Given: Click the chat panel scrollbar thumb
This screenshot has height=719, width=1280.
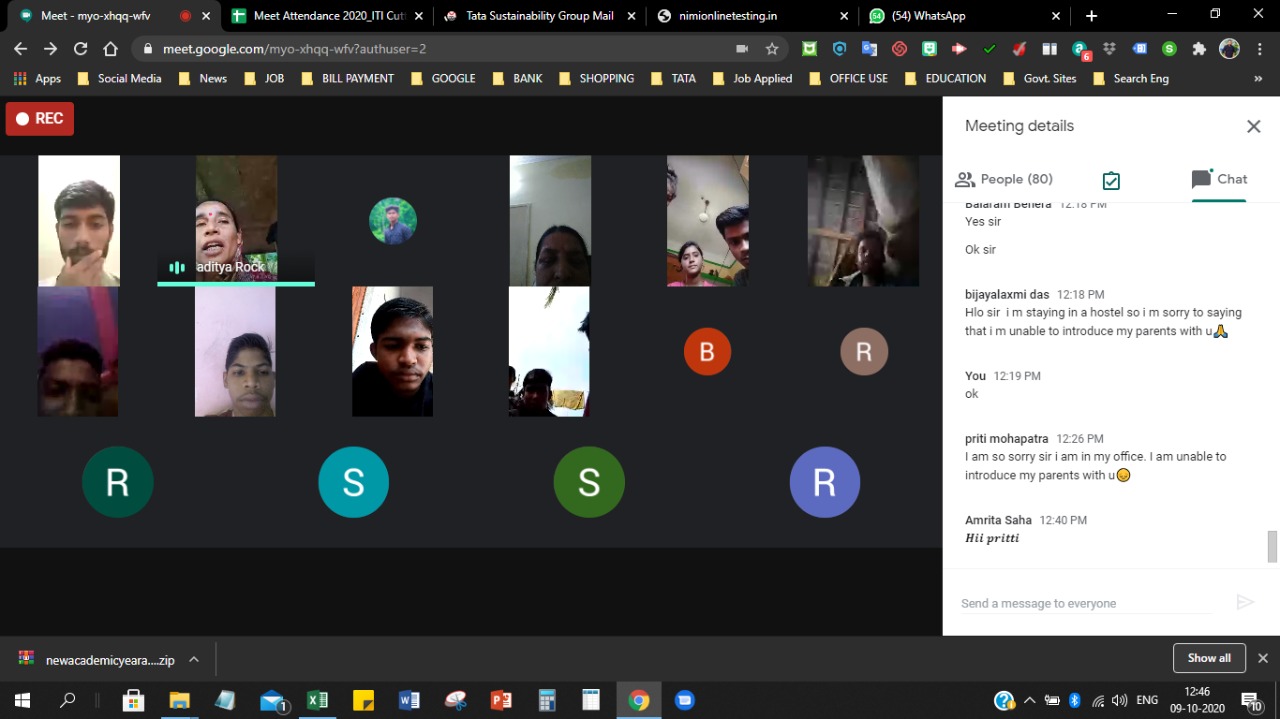Looking at the screenshot, I should (x=1272, y=547).
